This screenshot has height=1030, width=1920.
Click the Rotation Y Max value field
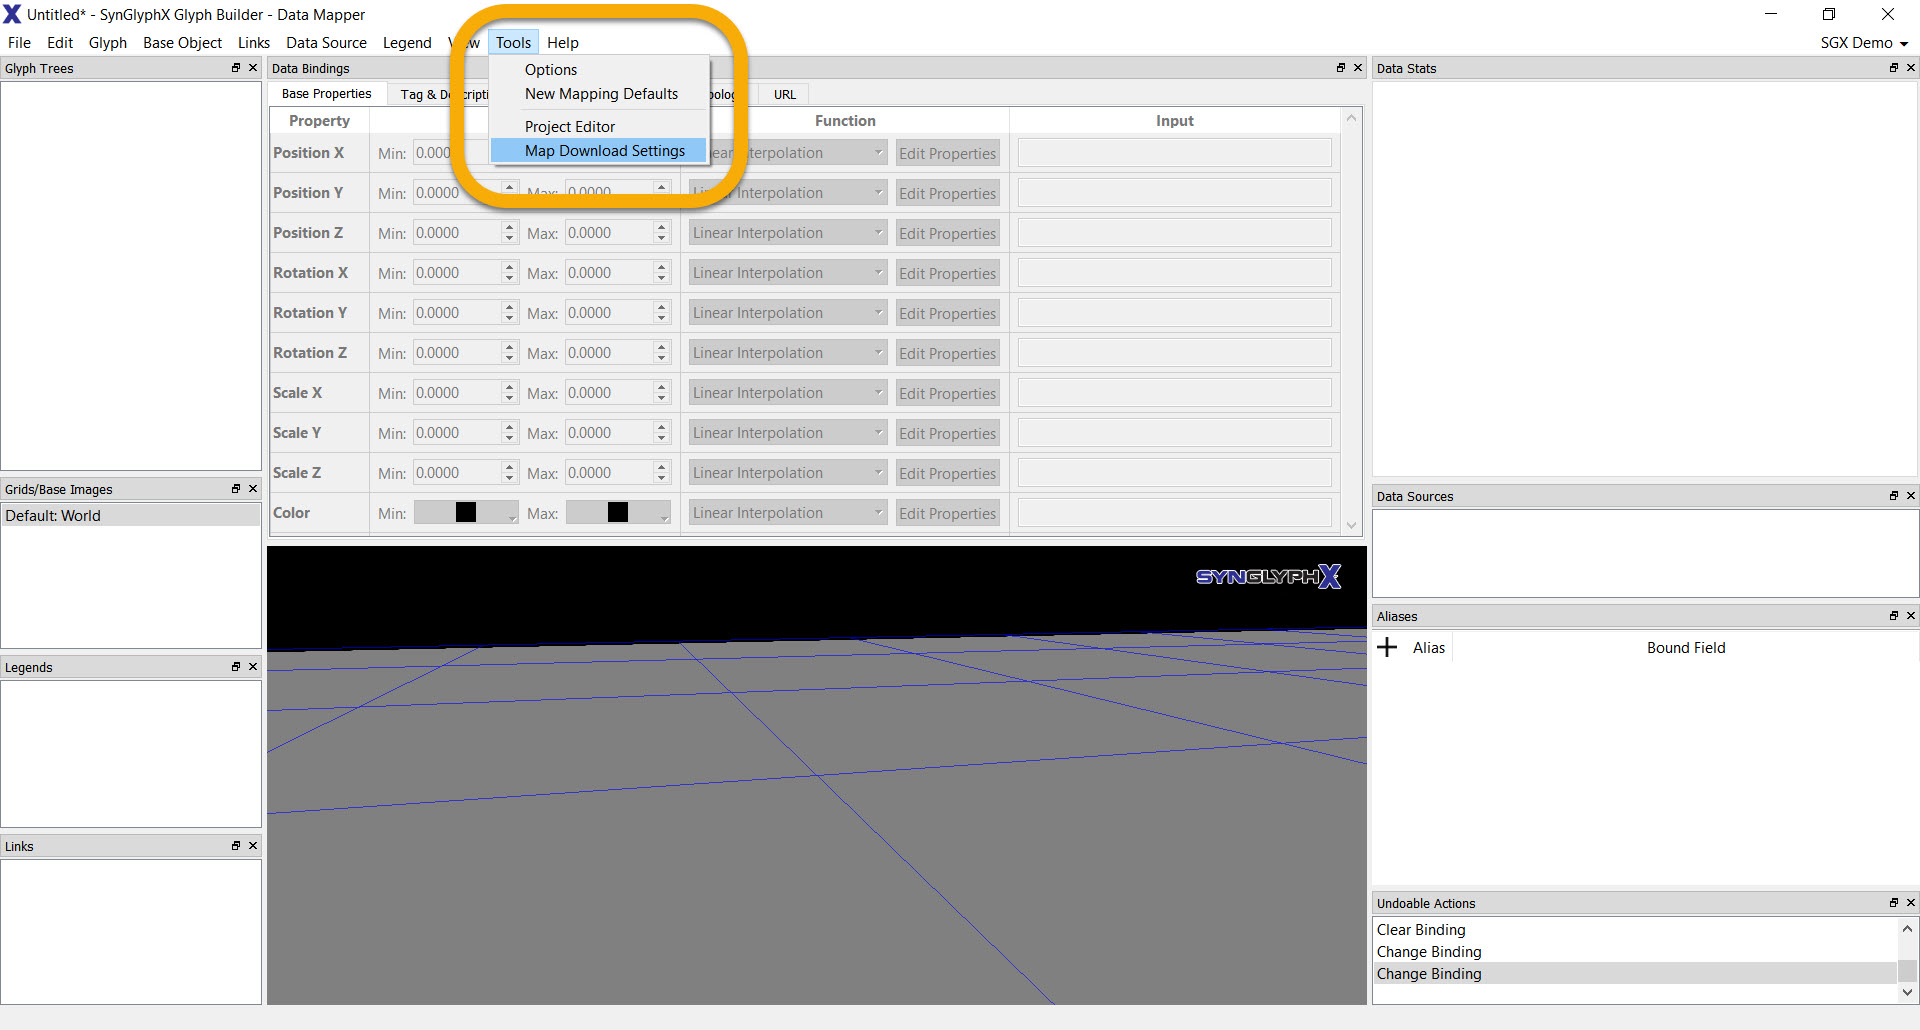pos(609,313)
